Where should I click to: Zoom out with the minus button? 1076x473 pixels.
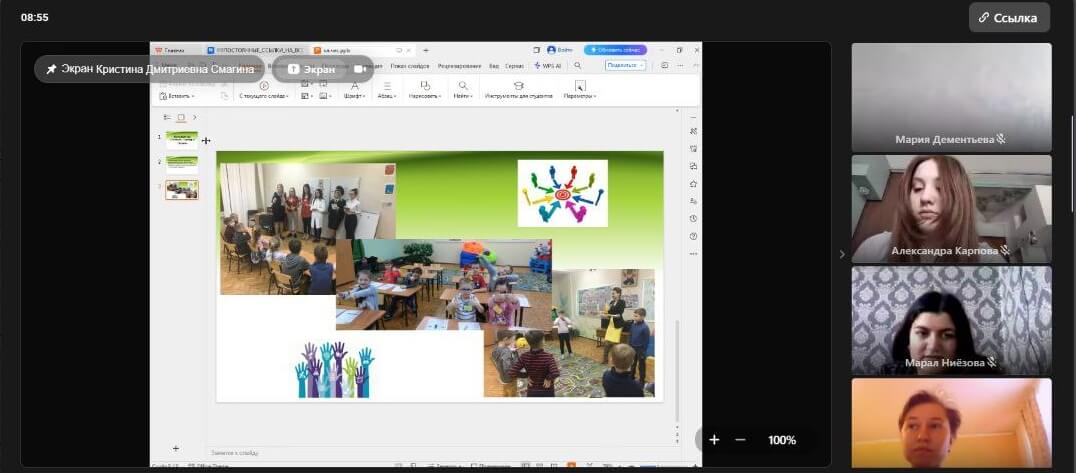pos(740,440)
